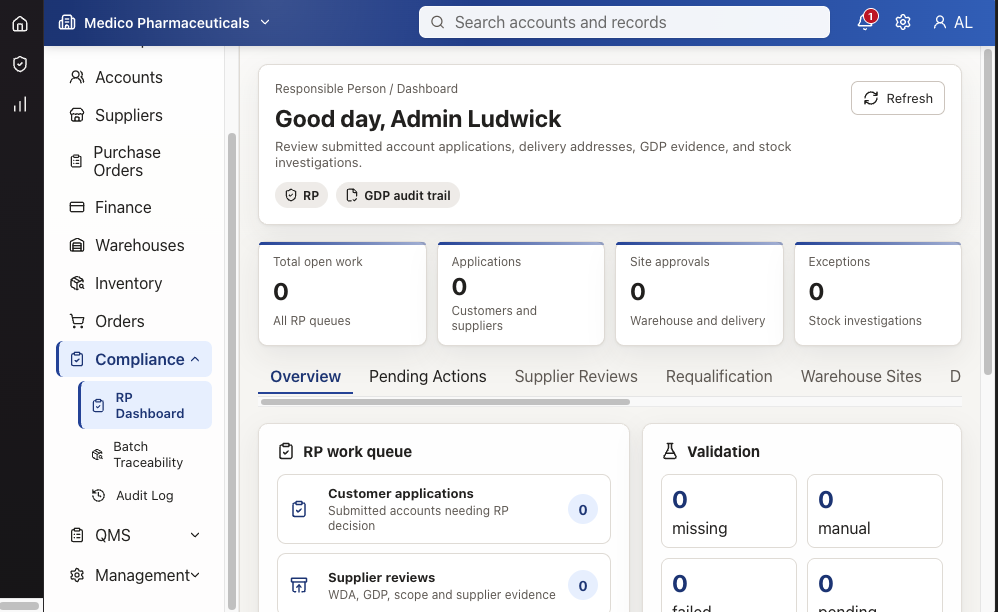
Task: Open the Supplier reviews queue card
Action: coord(444,583)
